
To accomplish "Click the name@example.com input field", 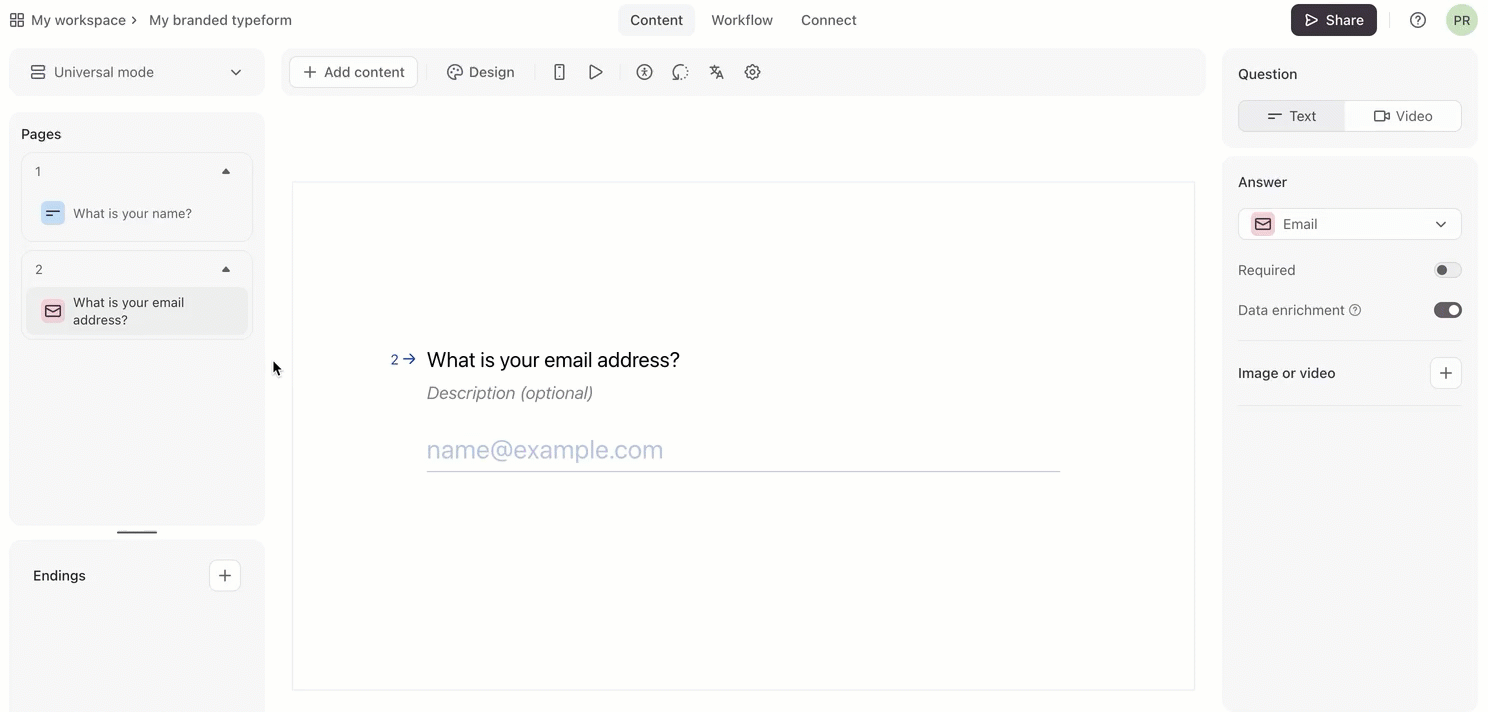I will [x=743, y=450].
